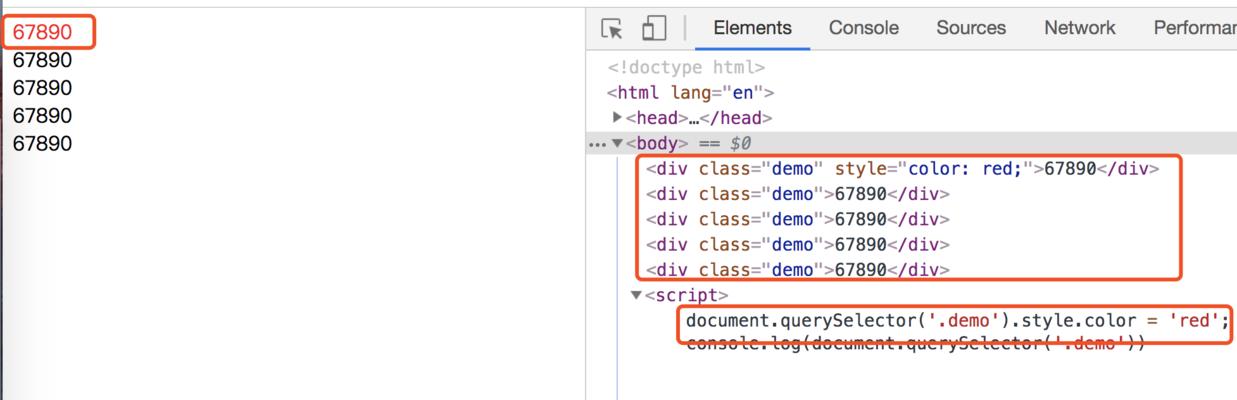Viewport: 1237px width, 400px height.
Task: Click the console.log script line
Action: point(915,344)
